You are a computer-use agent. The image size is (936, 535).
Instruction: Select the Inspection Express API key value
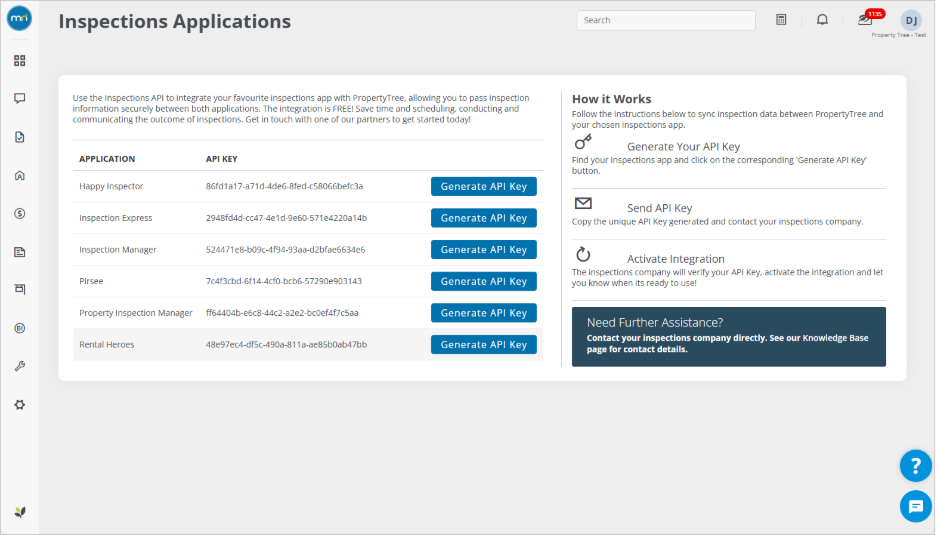tap(287, 218)
